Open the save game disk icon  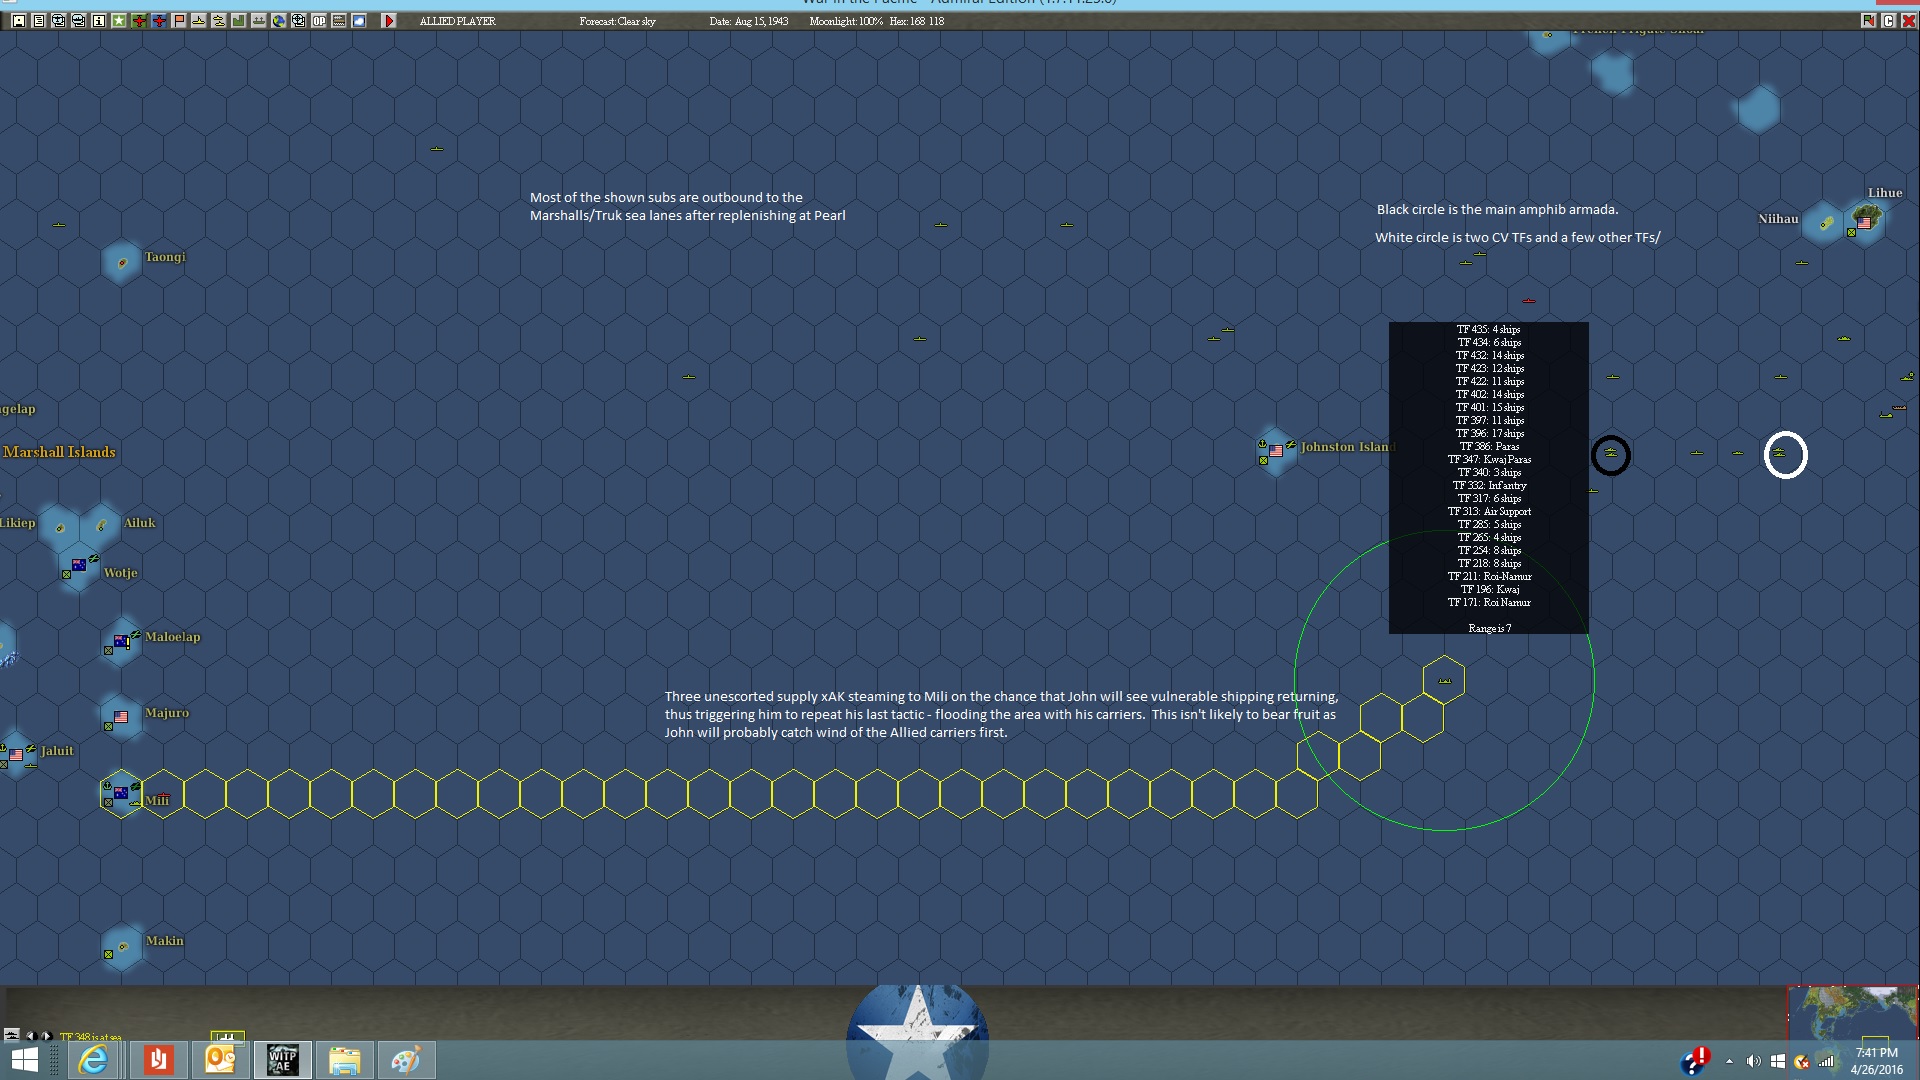point(19,20)
